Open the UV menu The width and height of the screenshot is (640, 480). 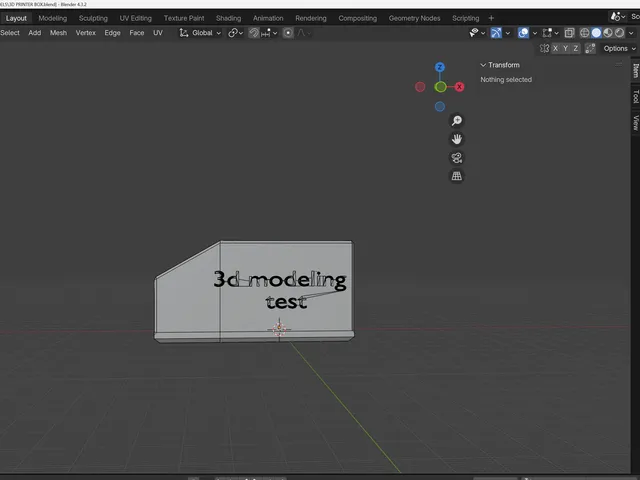pos(158,33)
